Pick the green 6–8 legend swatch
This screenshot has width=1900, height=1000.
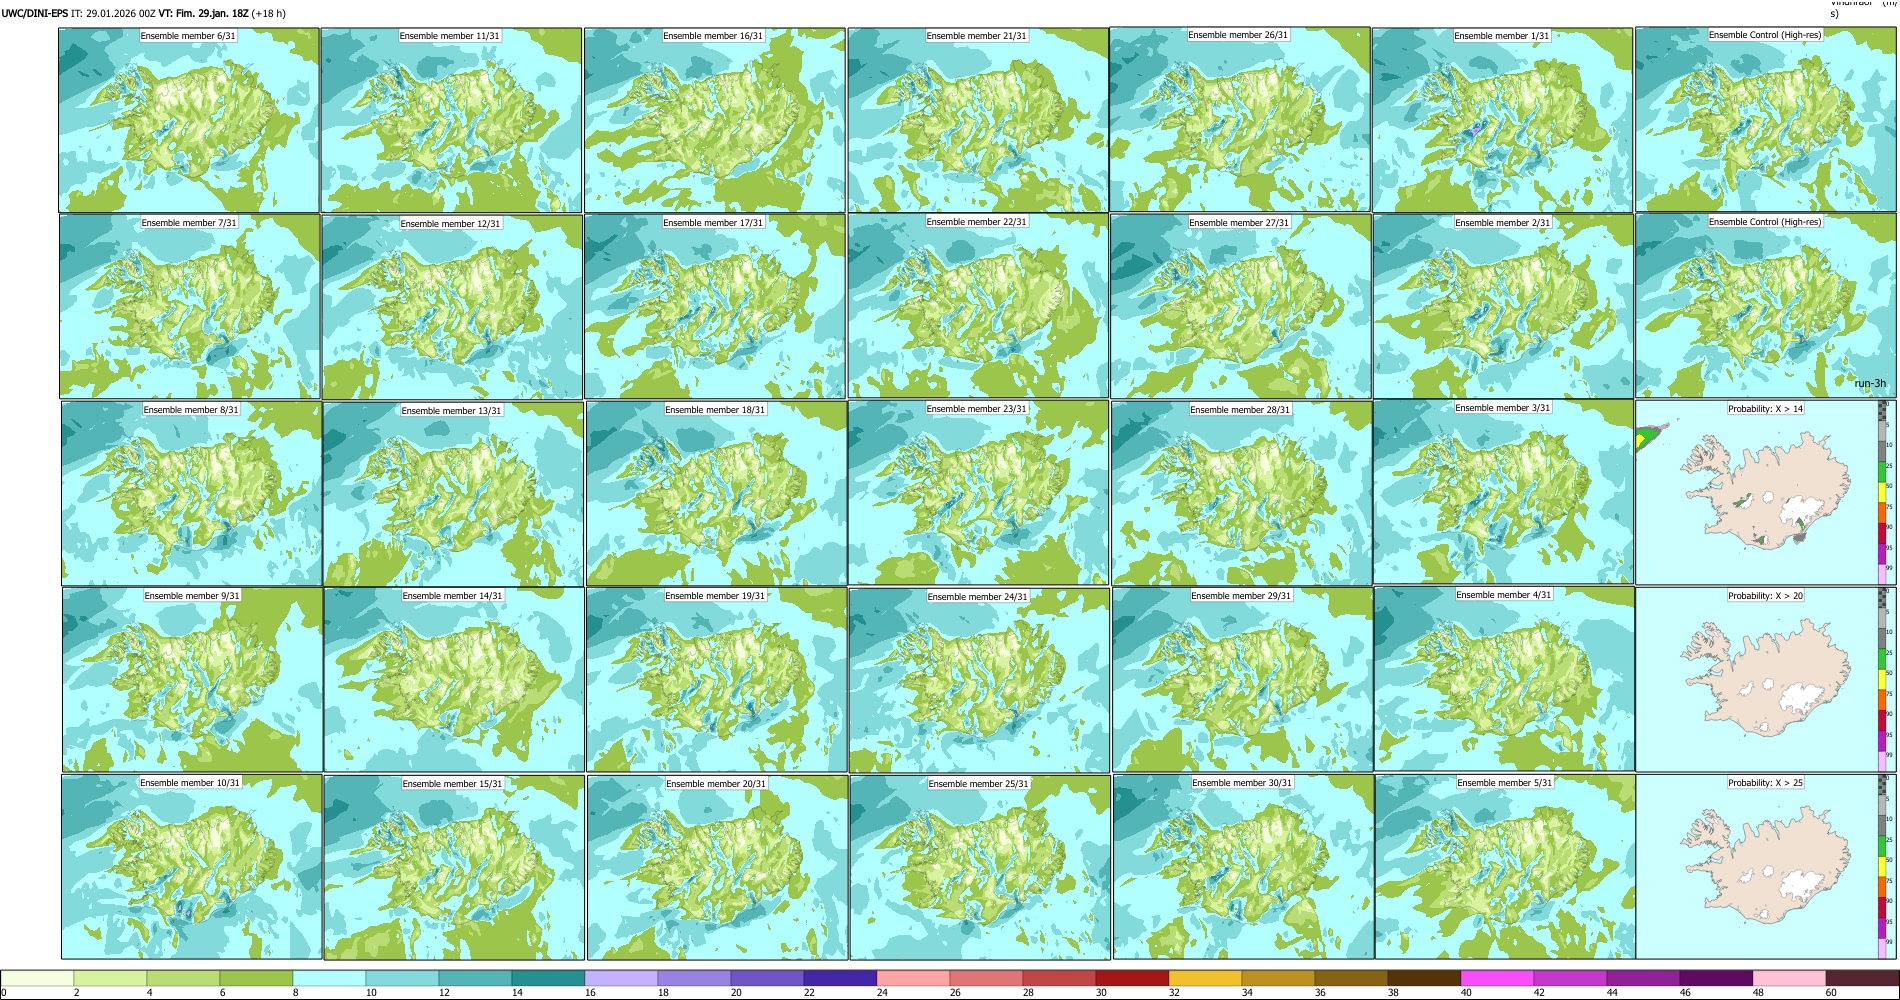click(256, 979)
